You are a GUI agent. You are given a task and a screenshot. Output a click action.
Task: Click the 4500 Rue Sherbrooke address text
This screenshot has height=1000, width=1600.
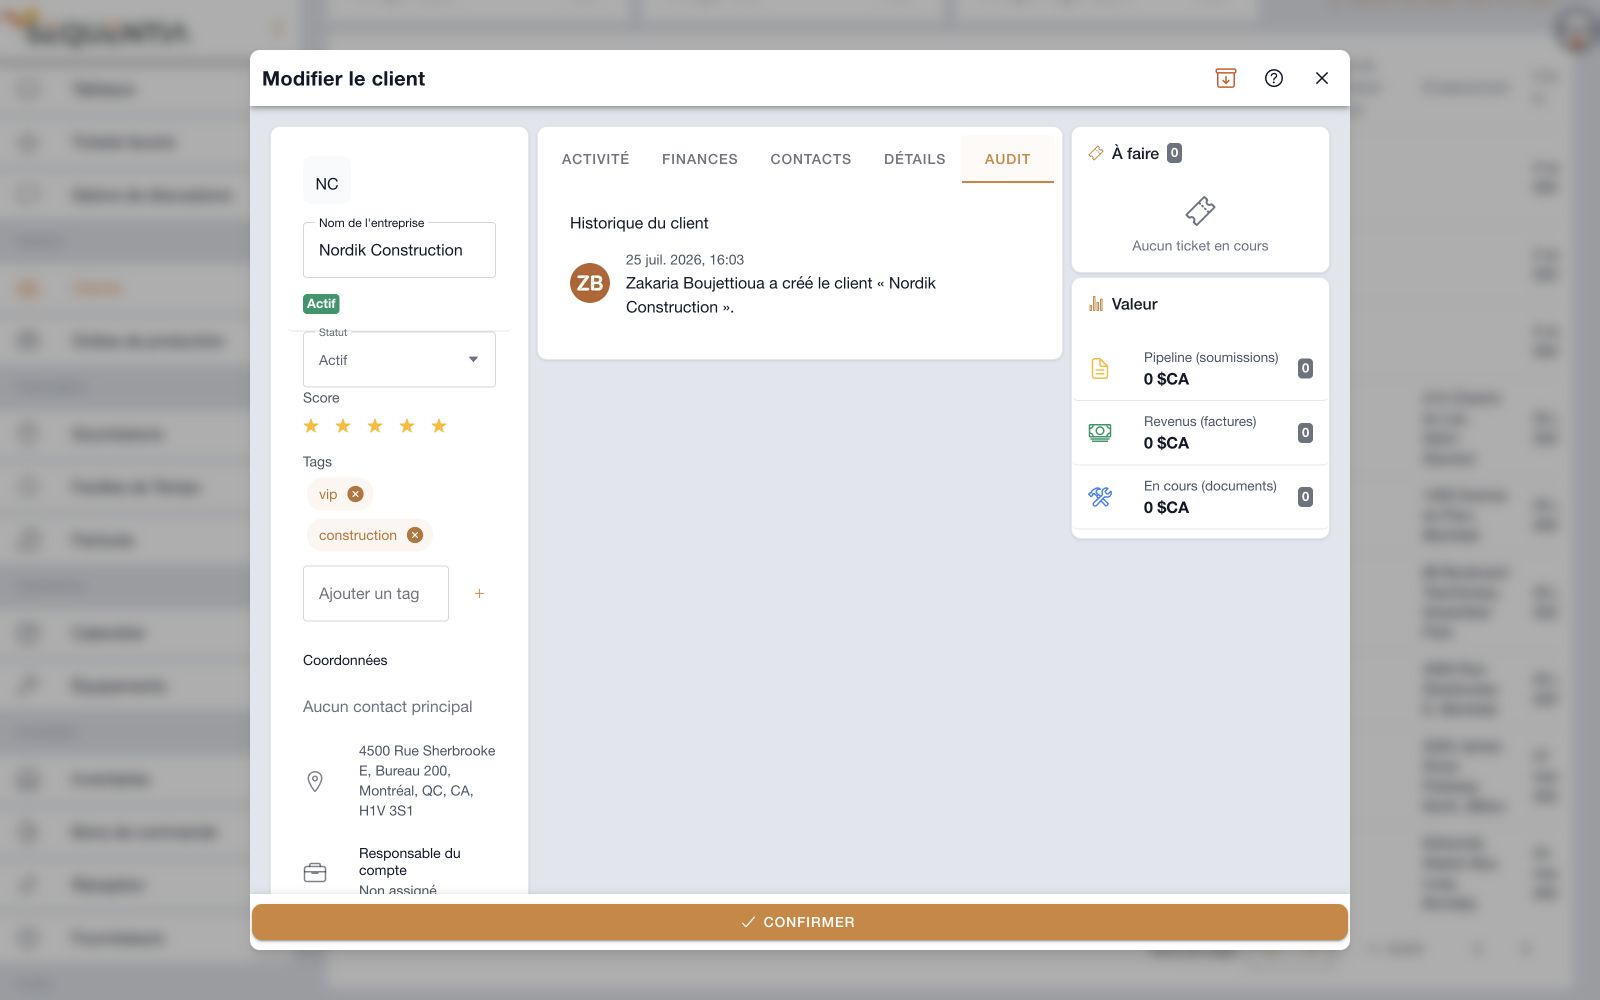[x=427, y=781]
